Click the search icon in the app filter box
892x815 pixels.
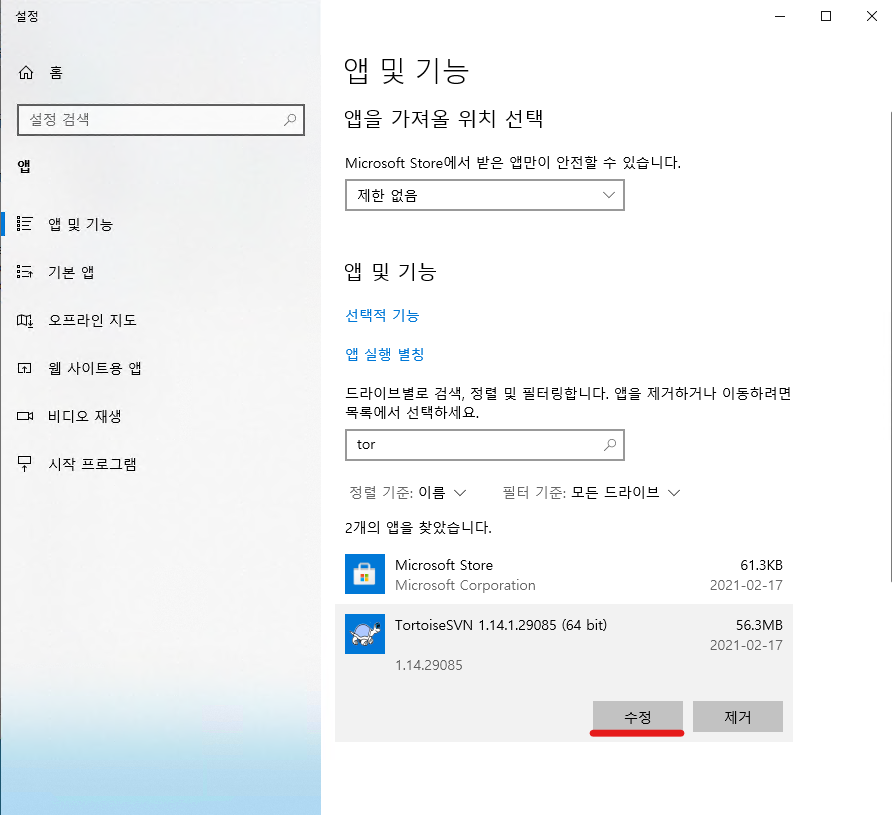coord(610,444)
